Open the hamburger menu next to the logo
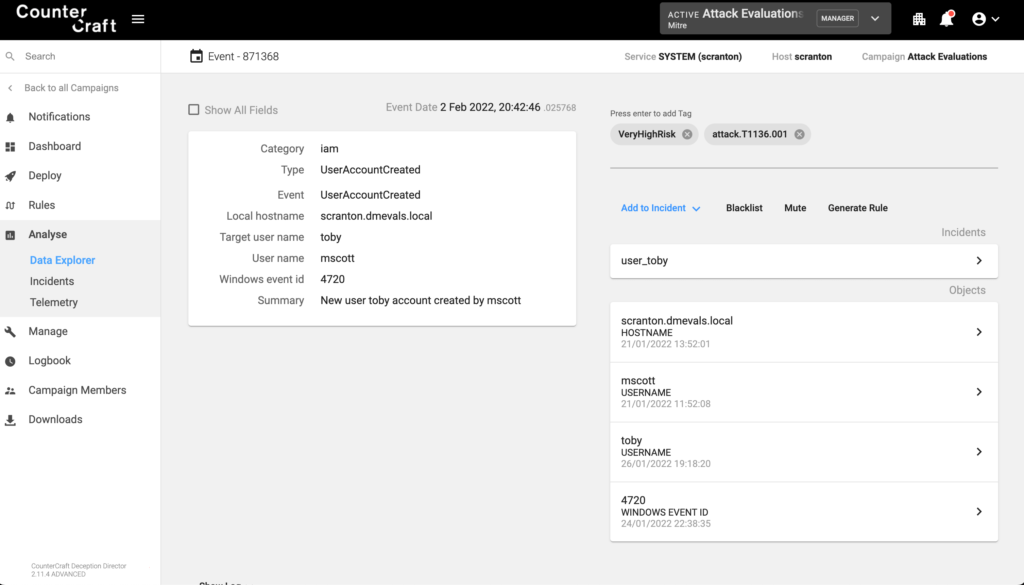The image size is (1024, 585). click(138, 19)
